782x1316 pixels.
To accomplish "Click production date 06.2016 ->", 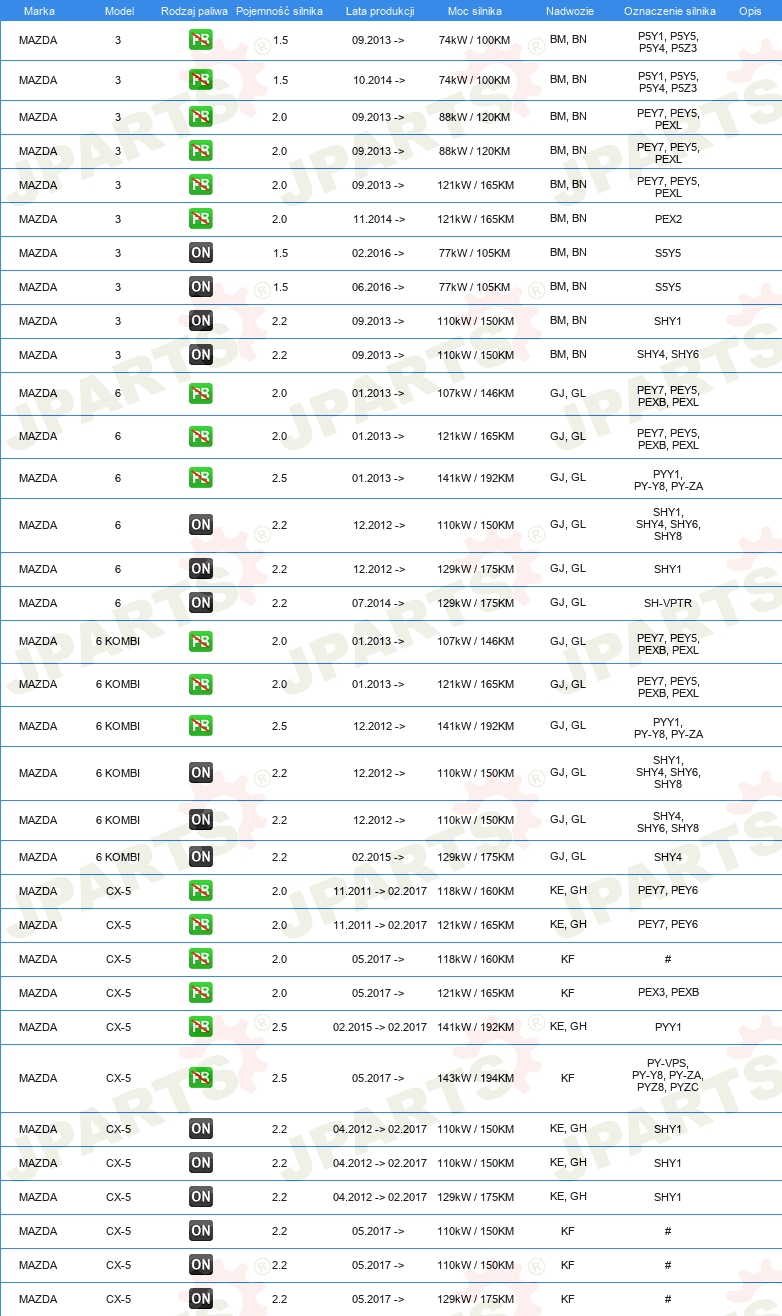I will [x=379, y=287].
